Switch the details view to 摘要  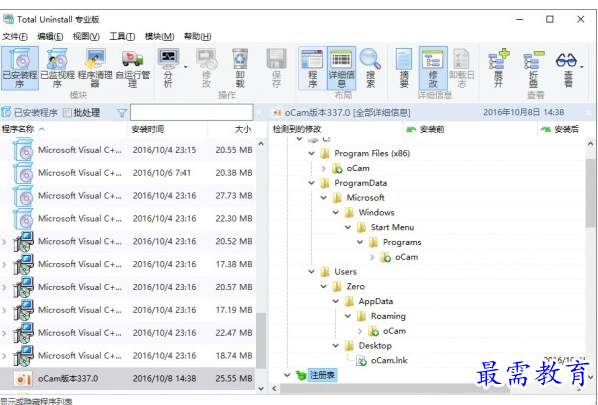[x=404, y=68]
